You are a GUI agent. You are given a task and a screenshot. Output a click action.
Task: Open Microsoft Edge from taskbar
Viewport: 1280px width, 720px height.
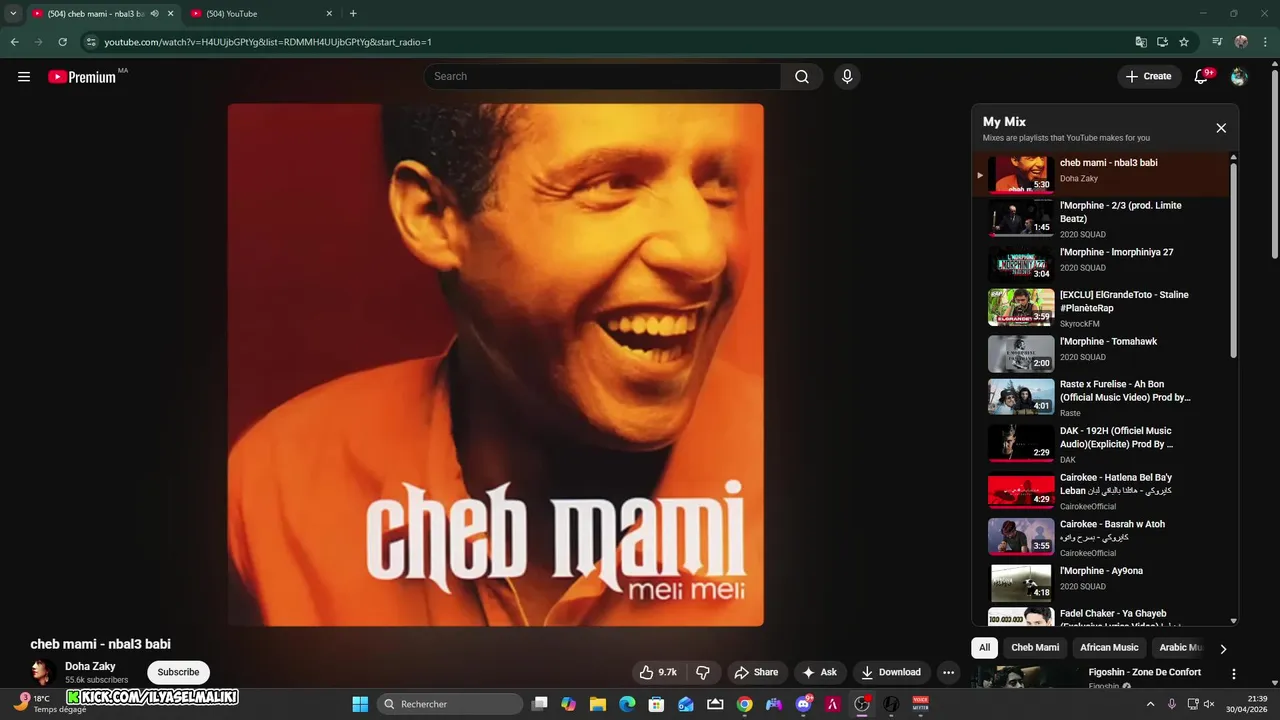point(627,704)
